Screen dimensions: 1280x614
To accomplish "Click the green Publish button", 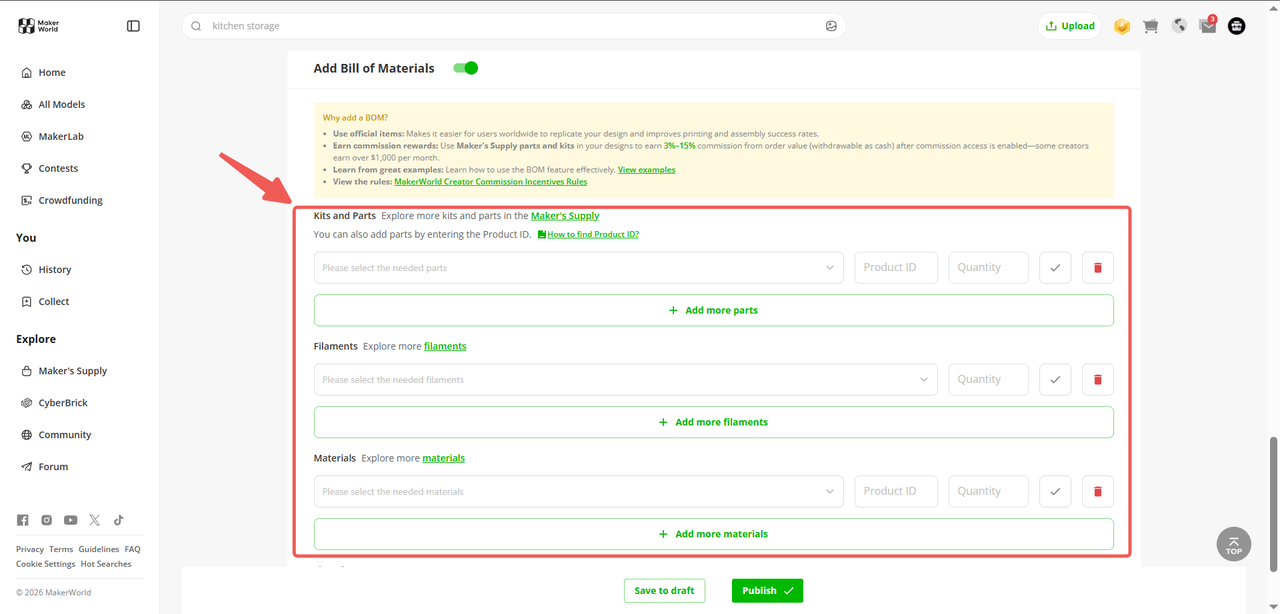I will 767,590.
